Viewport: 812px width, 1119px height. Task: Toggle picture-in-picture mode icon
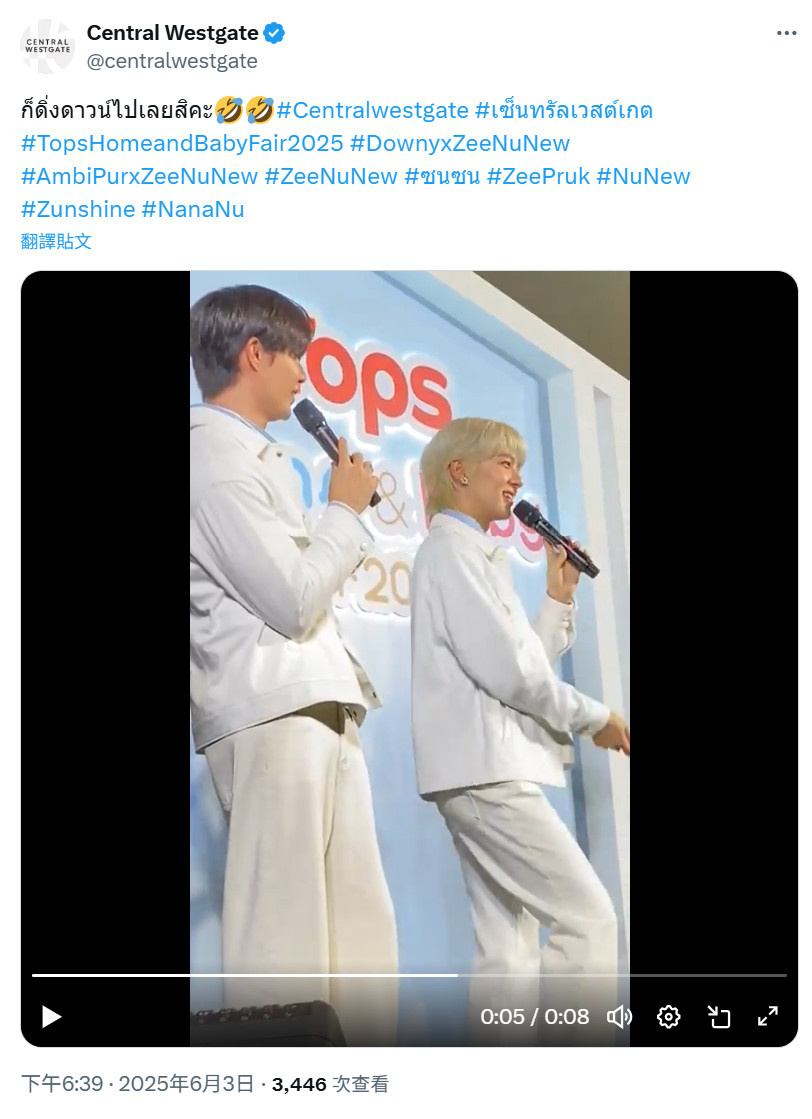click(x=719, y=1016)
